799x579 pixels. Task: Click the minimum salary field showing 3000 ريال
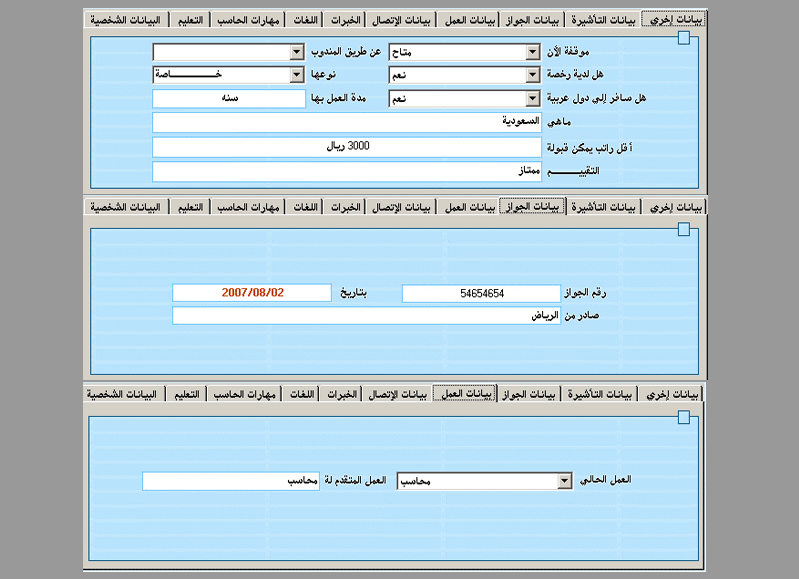point(347,147)
